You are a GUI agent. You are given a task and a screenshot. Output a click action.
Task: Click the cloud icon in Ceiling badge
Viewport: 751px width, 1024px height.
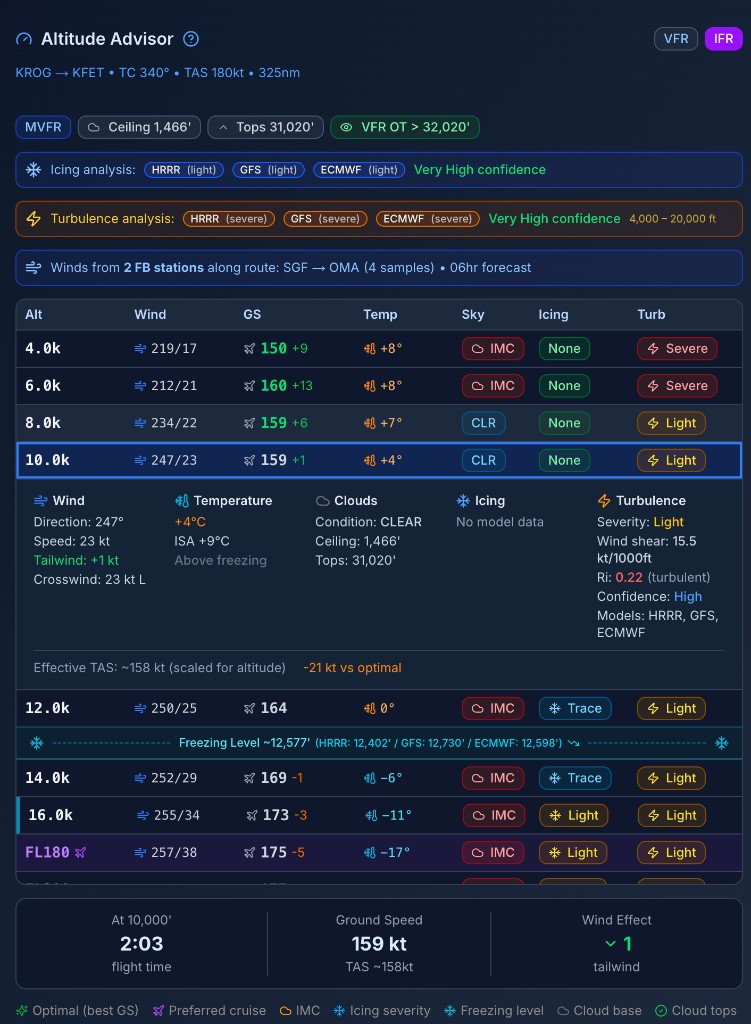[x=94, y=127]
